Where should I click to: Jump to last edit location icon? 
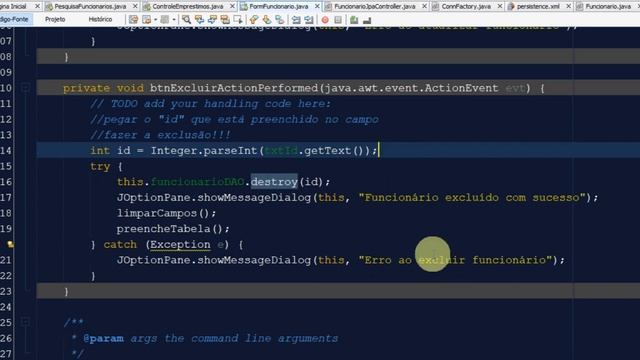133,19
